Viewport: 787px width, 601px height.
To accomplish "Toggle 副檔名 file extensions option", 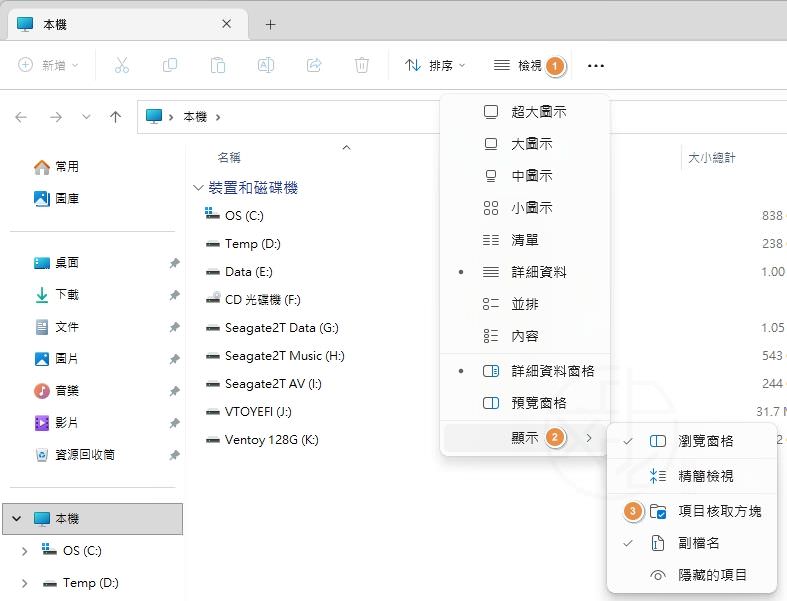I will coord(698,543).
